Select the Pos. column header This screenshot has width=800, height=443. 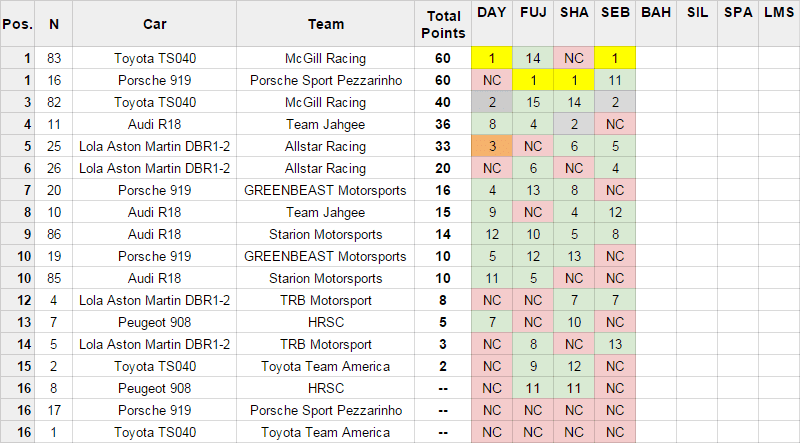click(x=17, y=24)
